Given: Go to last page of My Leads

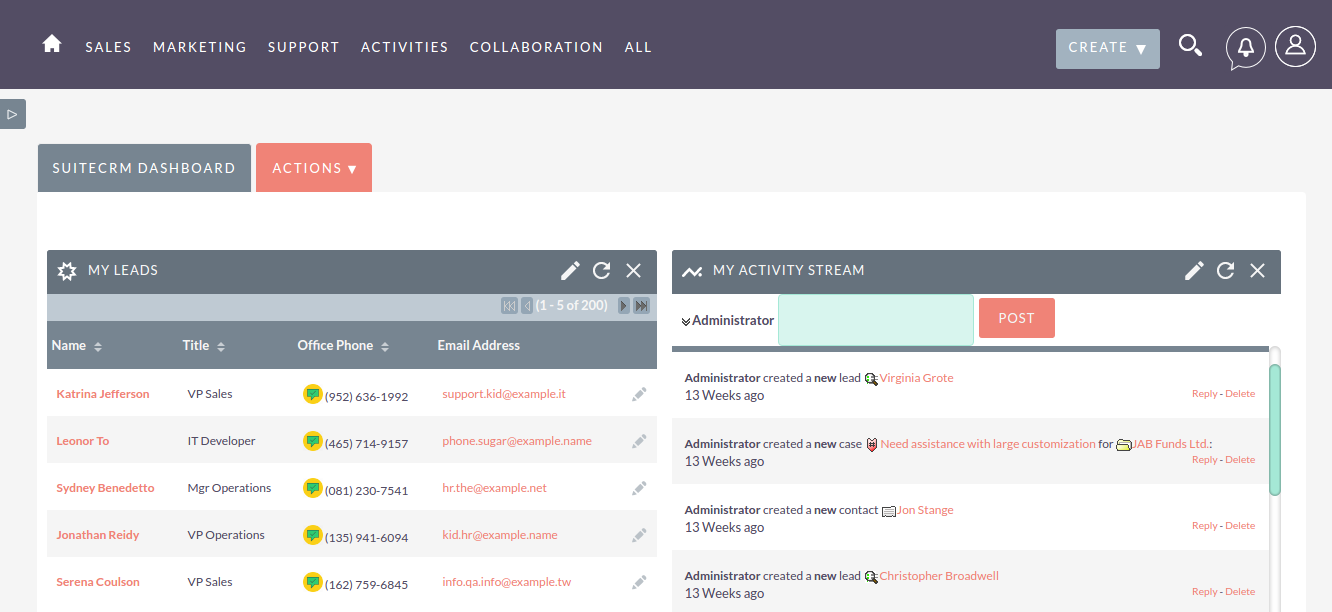Looking at the screenshot, I should (x=642, y=306).
